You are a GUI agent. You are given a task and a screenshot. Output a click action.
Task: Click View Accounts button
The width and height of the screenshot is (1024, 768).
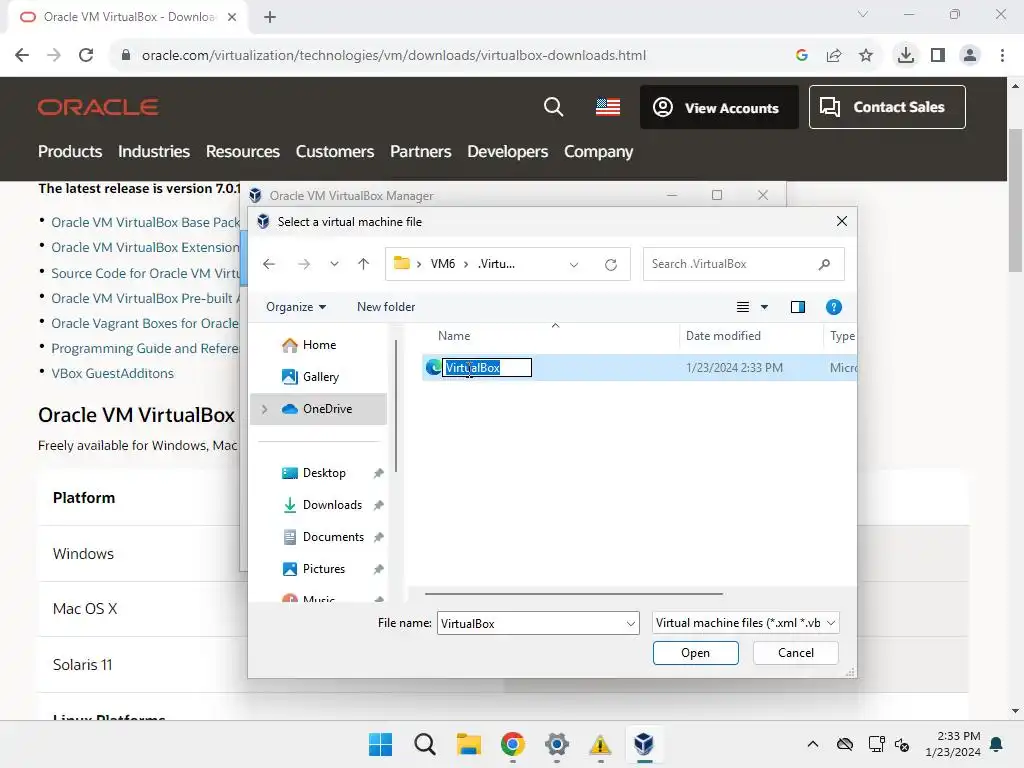coord(719,107)
